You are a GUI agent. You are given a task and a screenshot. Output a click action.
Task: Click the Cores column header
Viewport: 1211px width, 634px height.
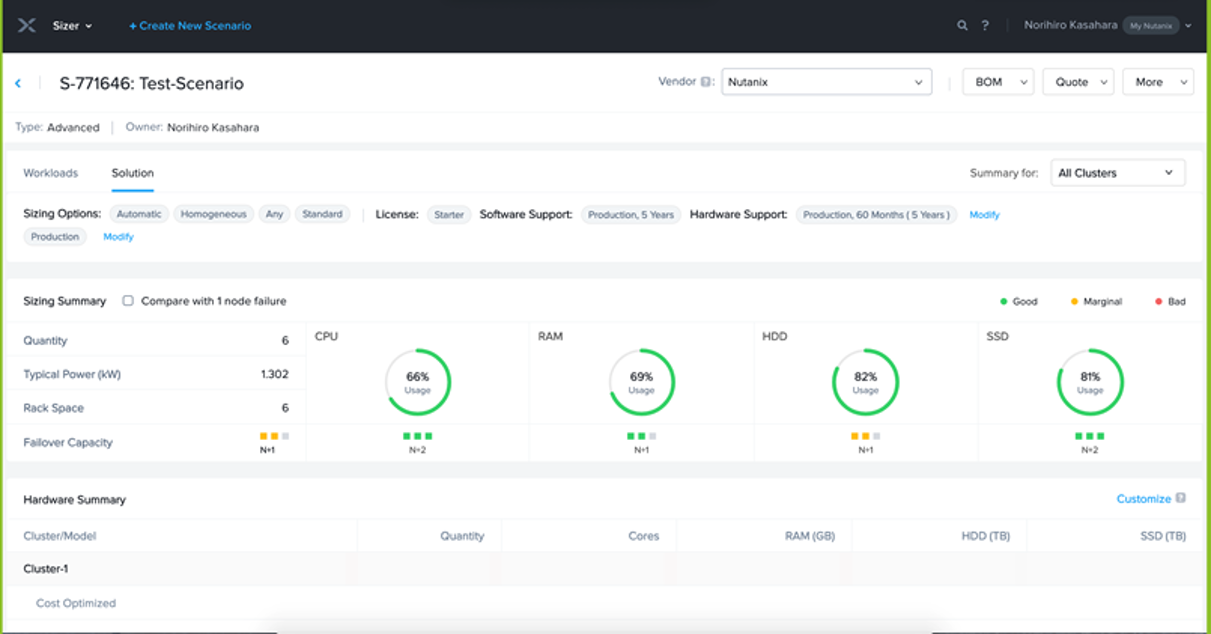point(644,536)
